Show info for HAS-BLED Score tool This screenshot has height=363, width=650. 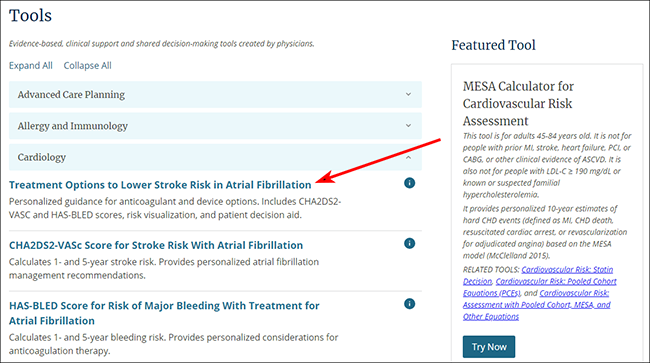pos(409,304)
